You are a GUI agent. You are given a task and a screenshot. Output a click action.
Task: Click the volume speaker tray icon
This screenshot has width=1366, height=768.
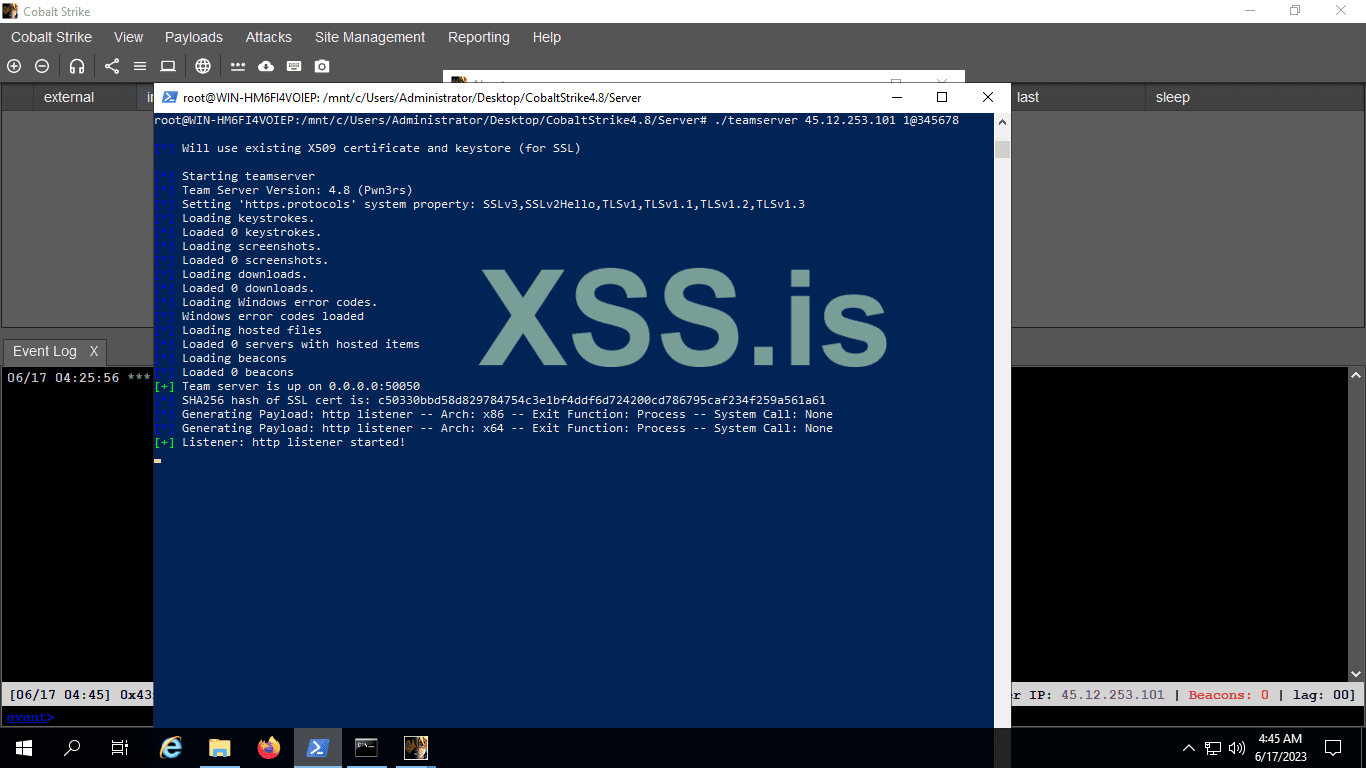(x=1237, y=748)
